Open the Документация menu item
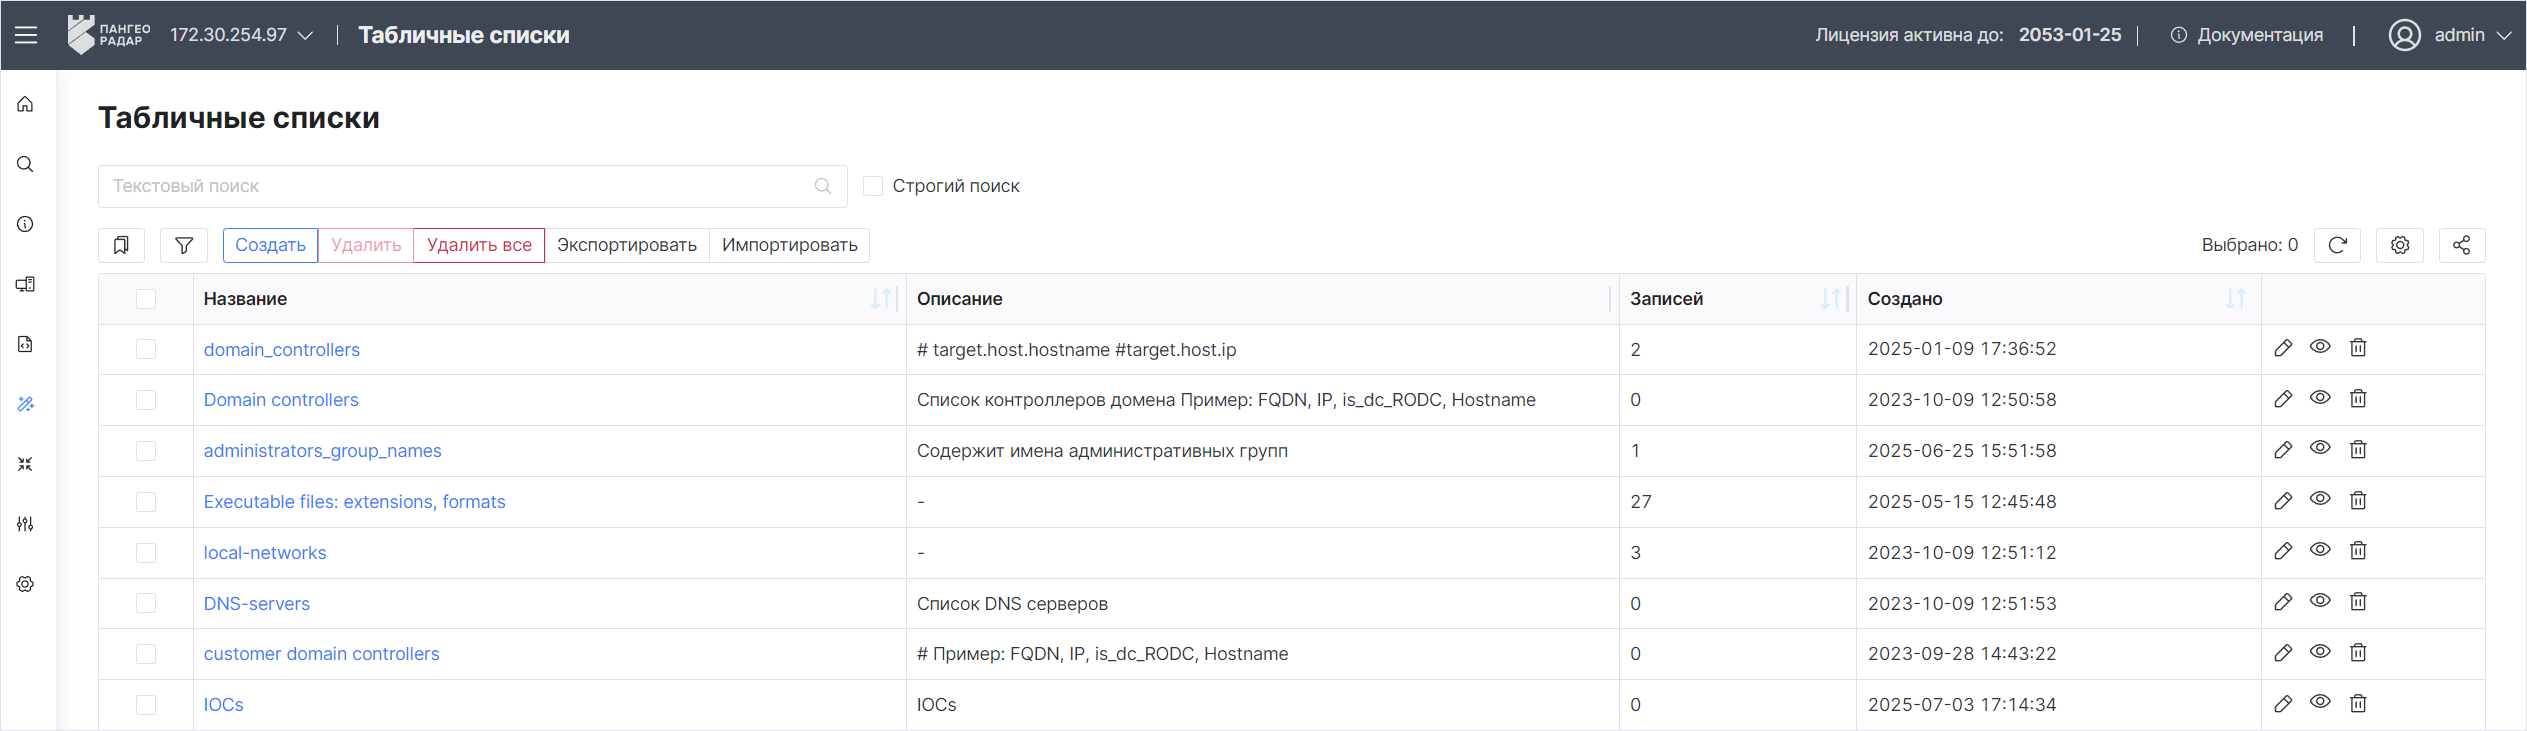2527x731 pixels. pos(2247,35)
